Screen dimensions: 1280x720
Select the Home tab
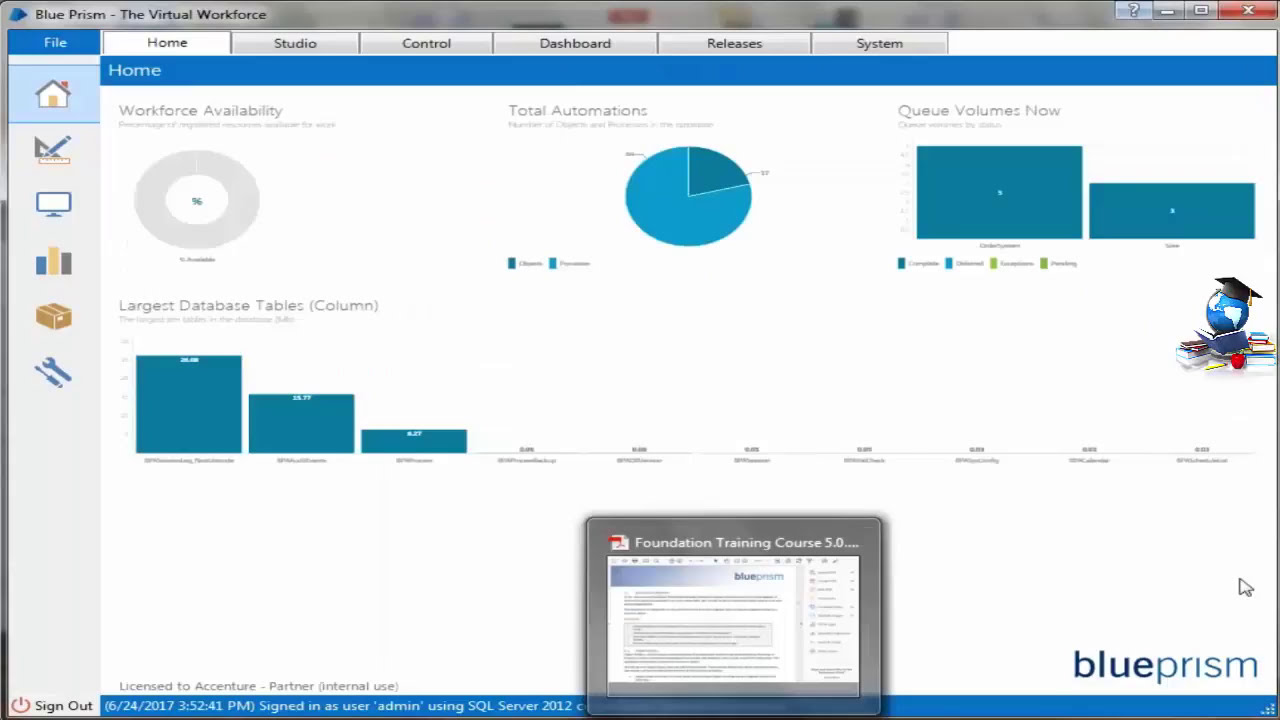click(167, 43)
